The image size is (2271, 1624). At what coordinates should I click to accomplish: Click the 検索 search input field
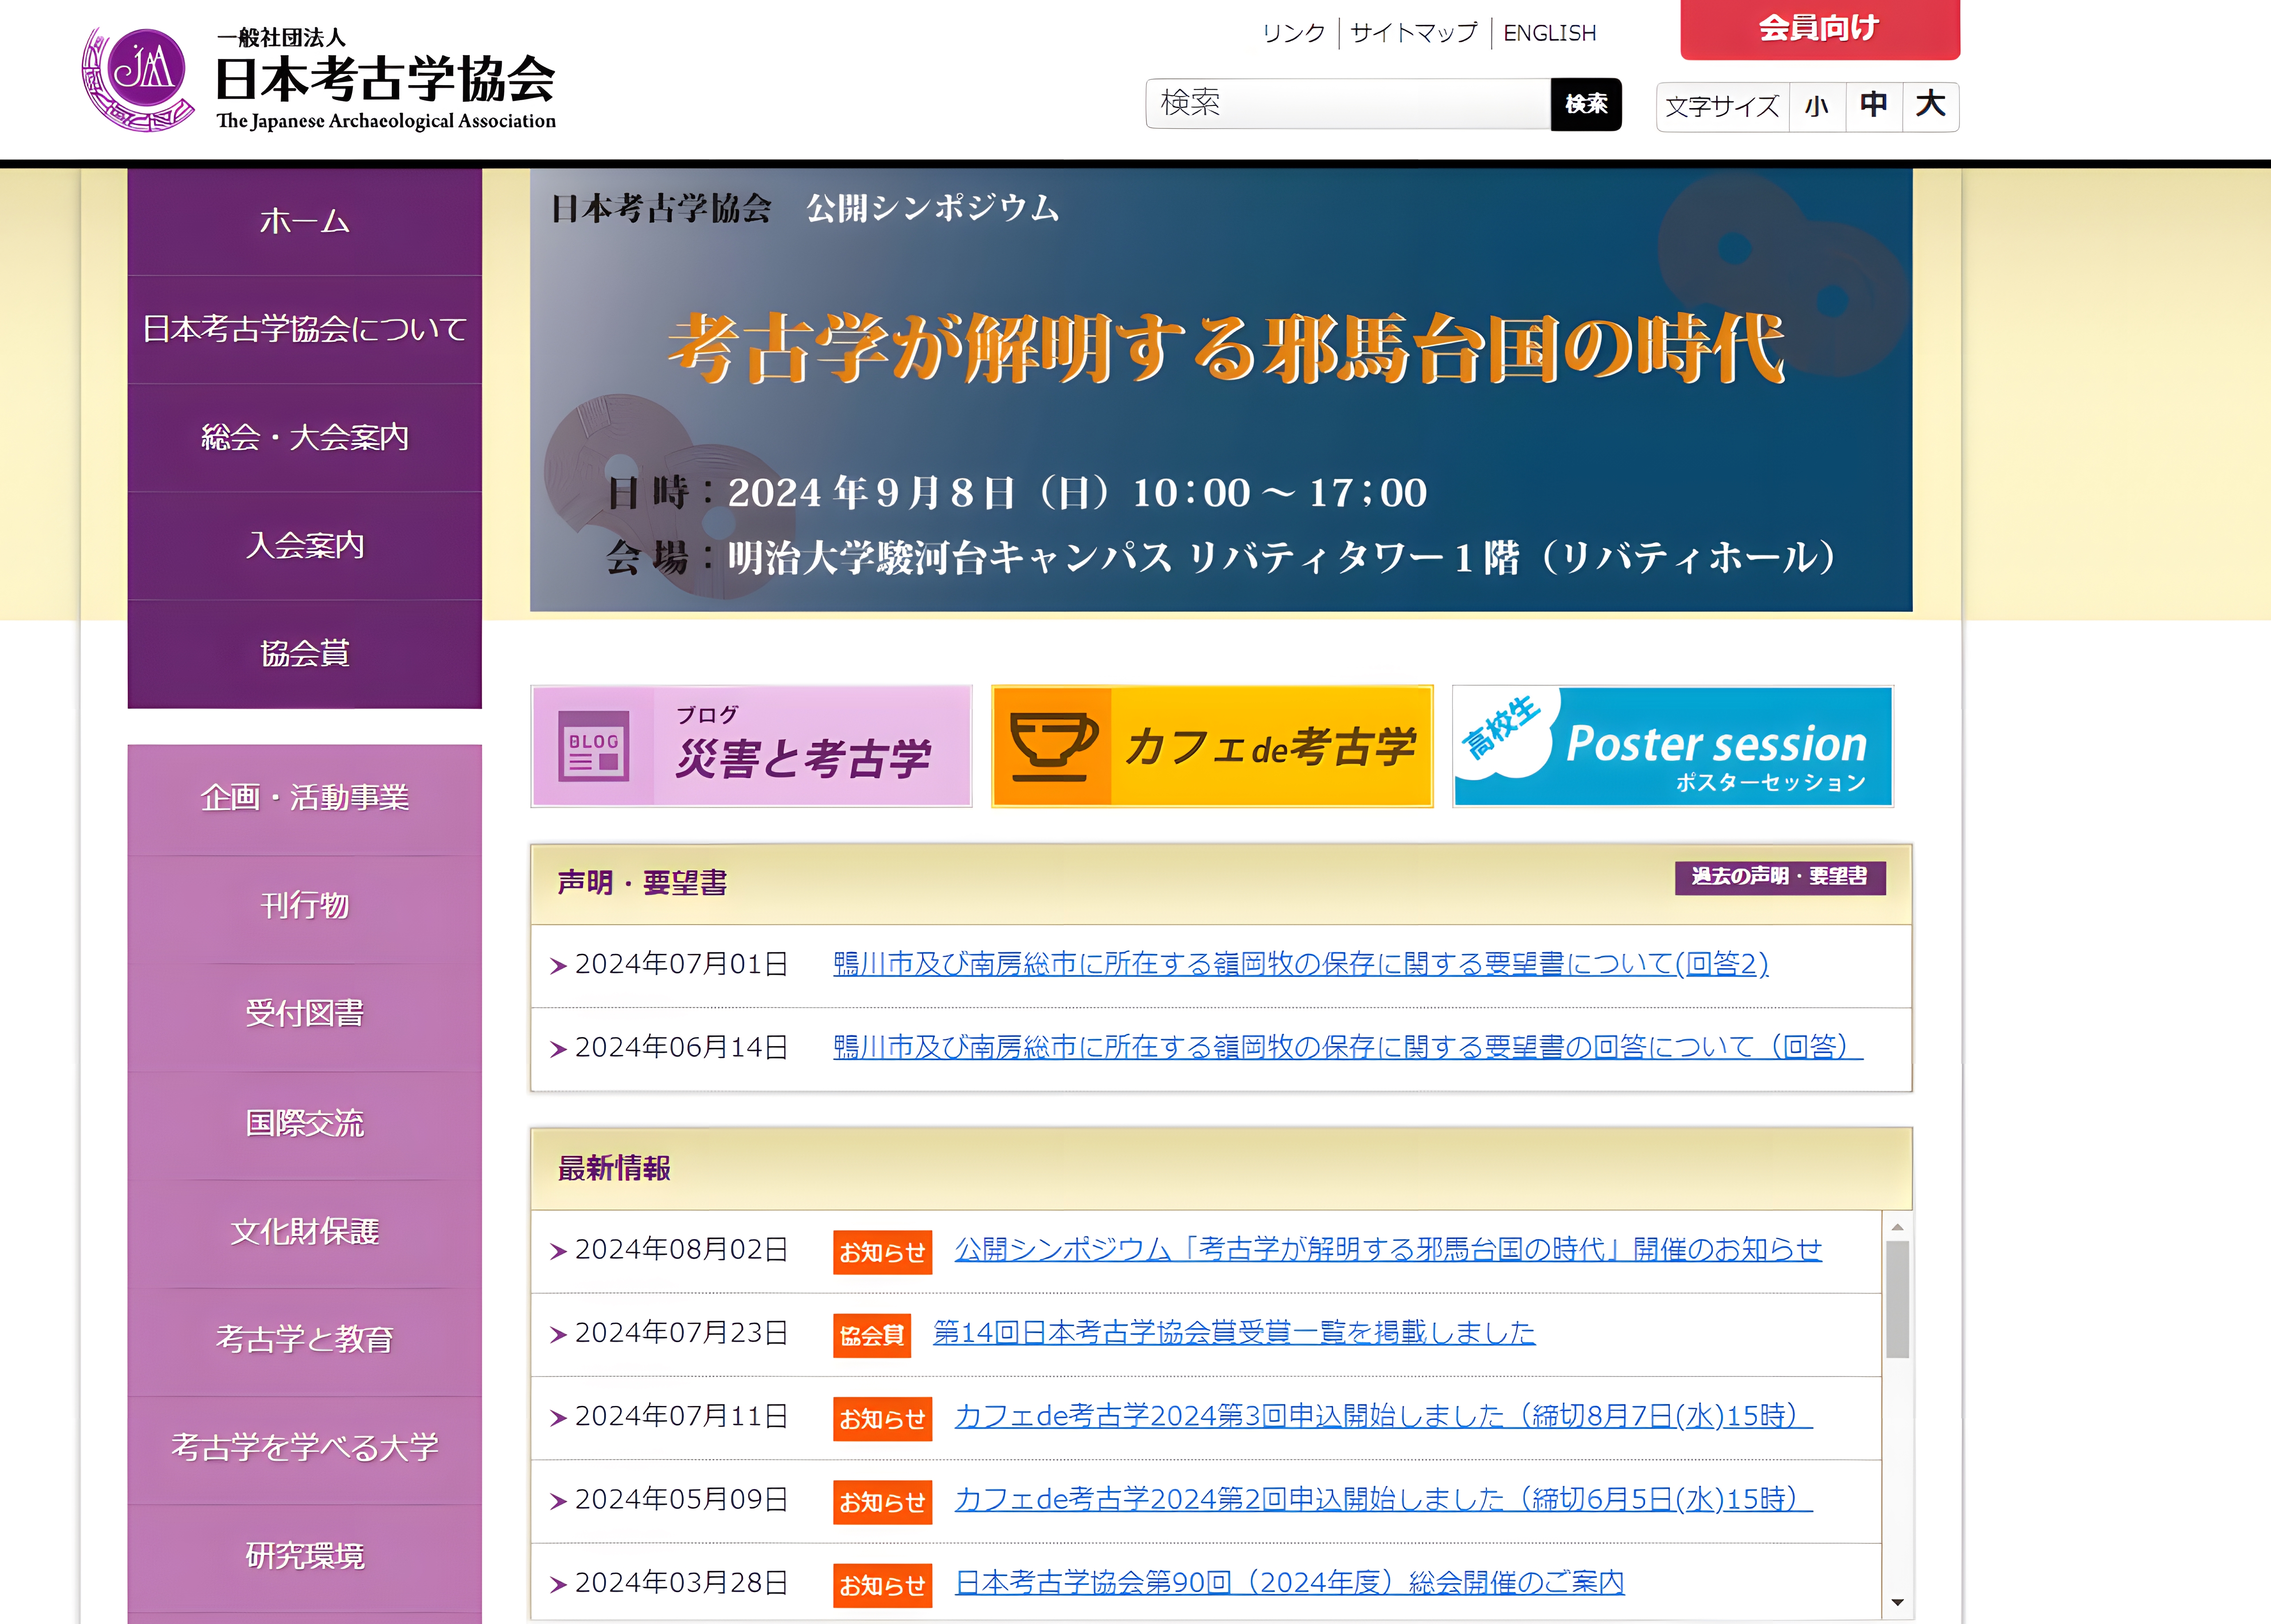coord(1347,104)
